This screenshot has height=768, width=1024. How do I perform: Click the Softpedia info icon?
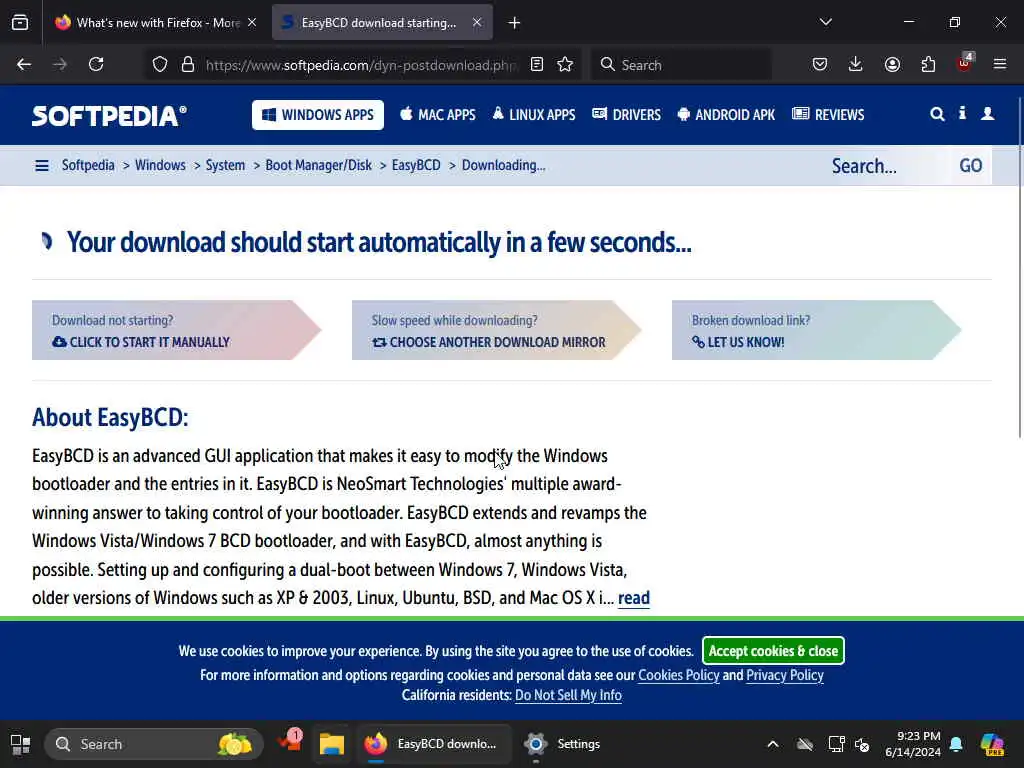pos(963,114)
